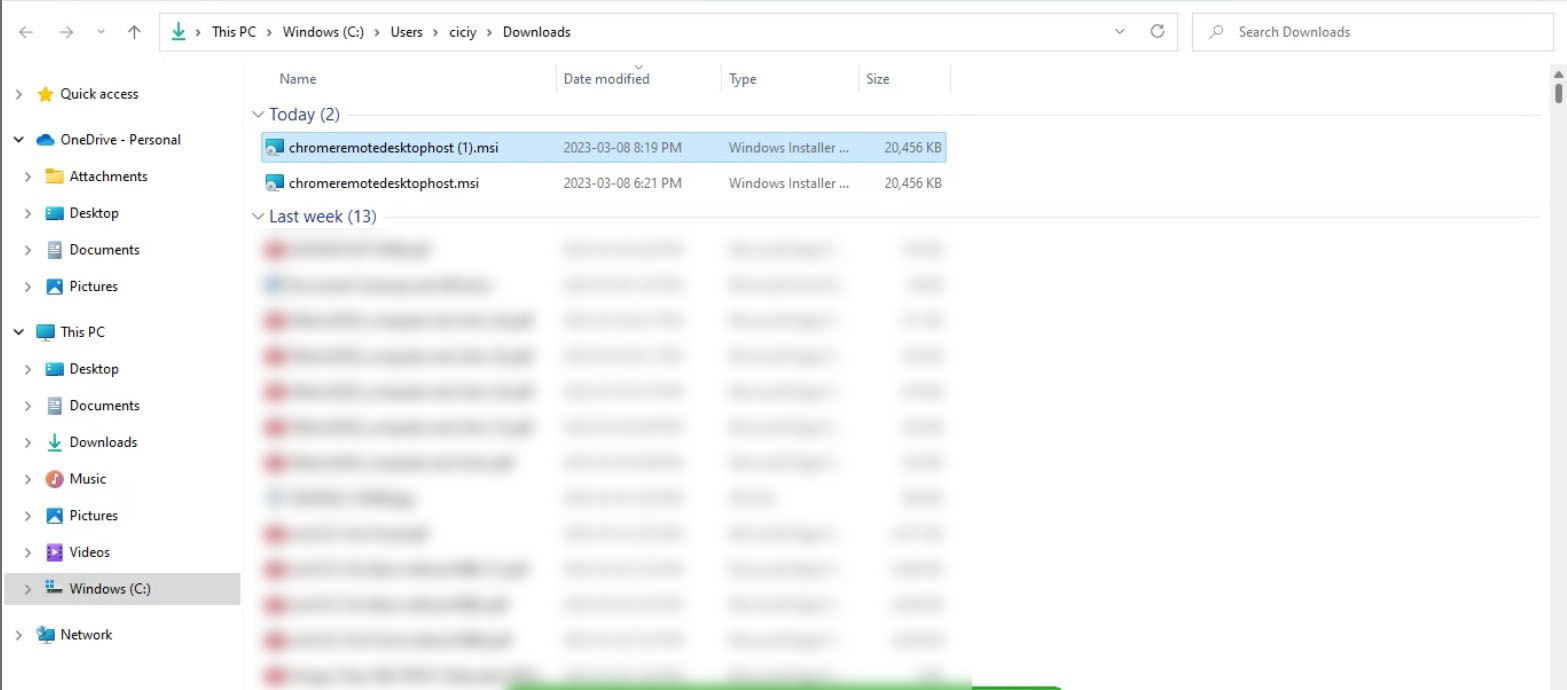Expand the Windows (C:) tree node
The image size is (1567, 690).
(x=28, y=589)
